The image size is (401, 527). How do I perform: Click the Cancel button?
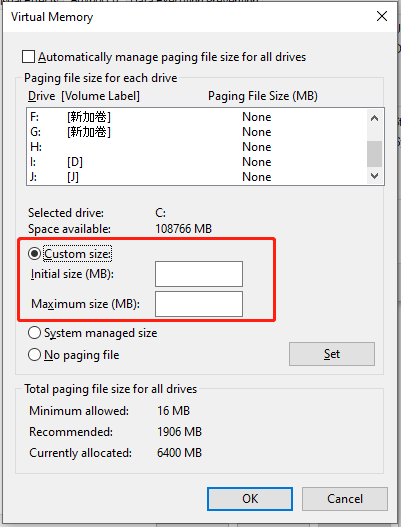(345, 499)
